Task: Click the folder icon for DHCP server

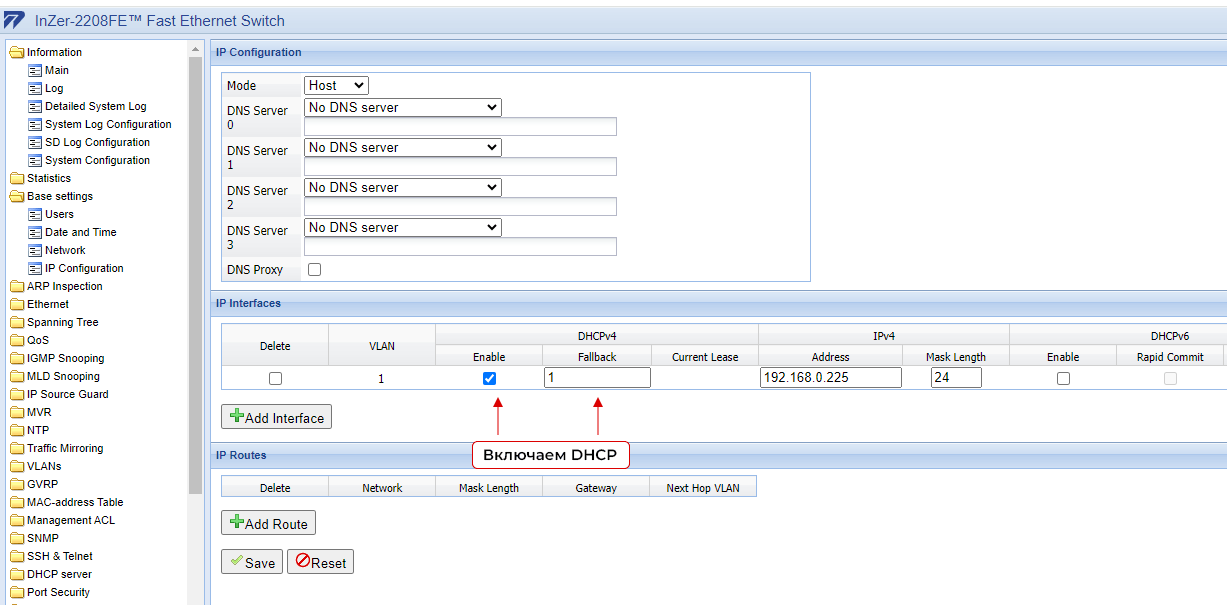Action: (16, 575)
